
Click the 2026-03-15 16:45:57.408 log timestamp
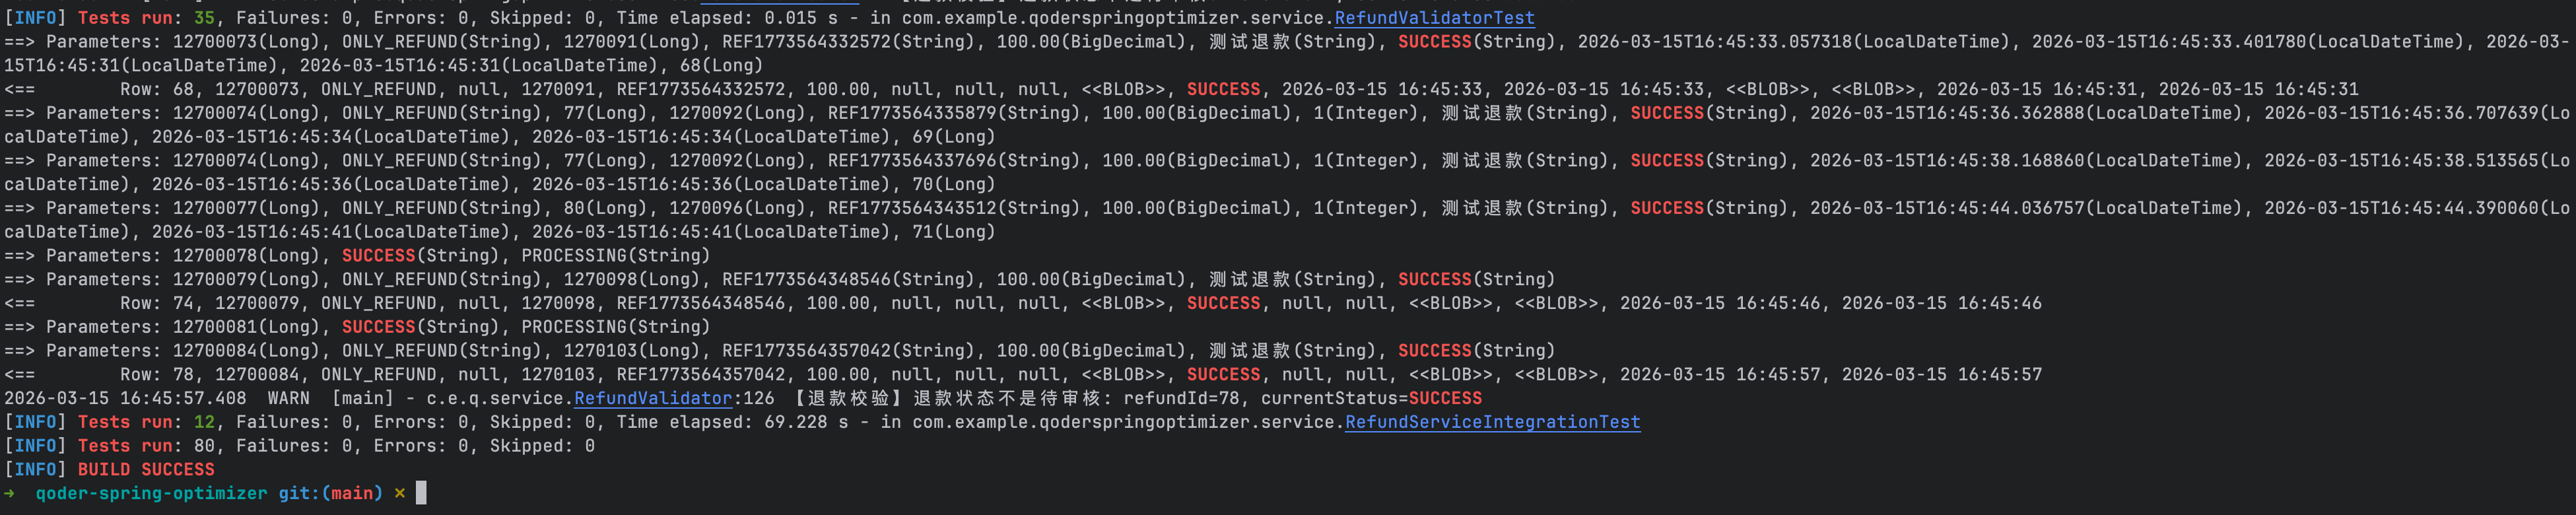[x=125, y=398]
